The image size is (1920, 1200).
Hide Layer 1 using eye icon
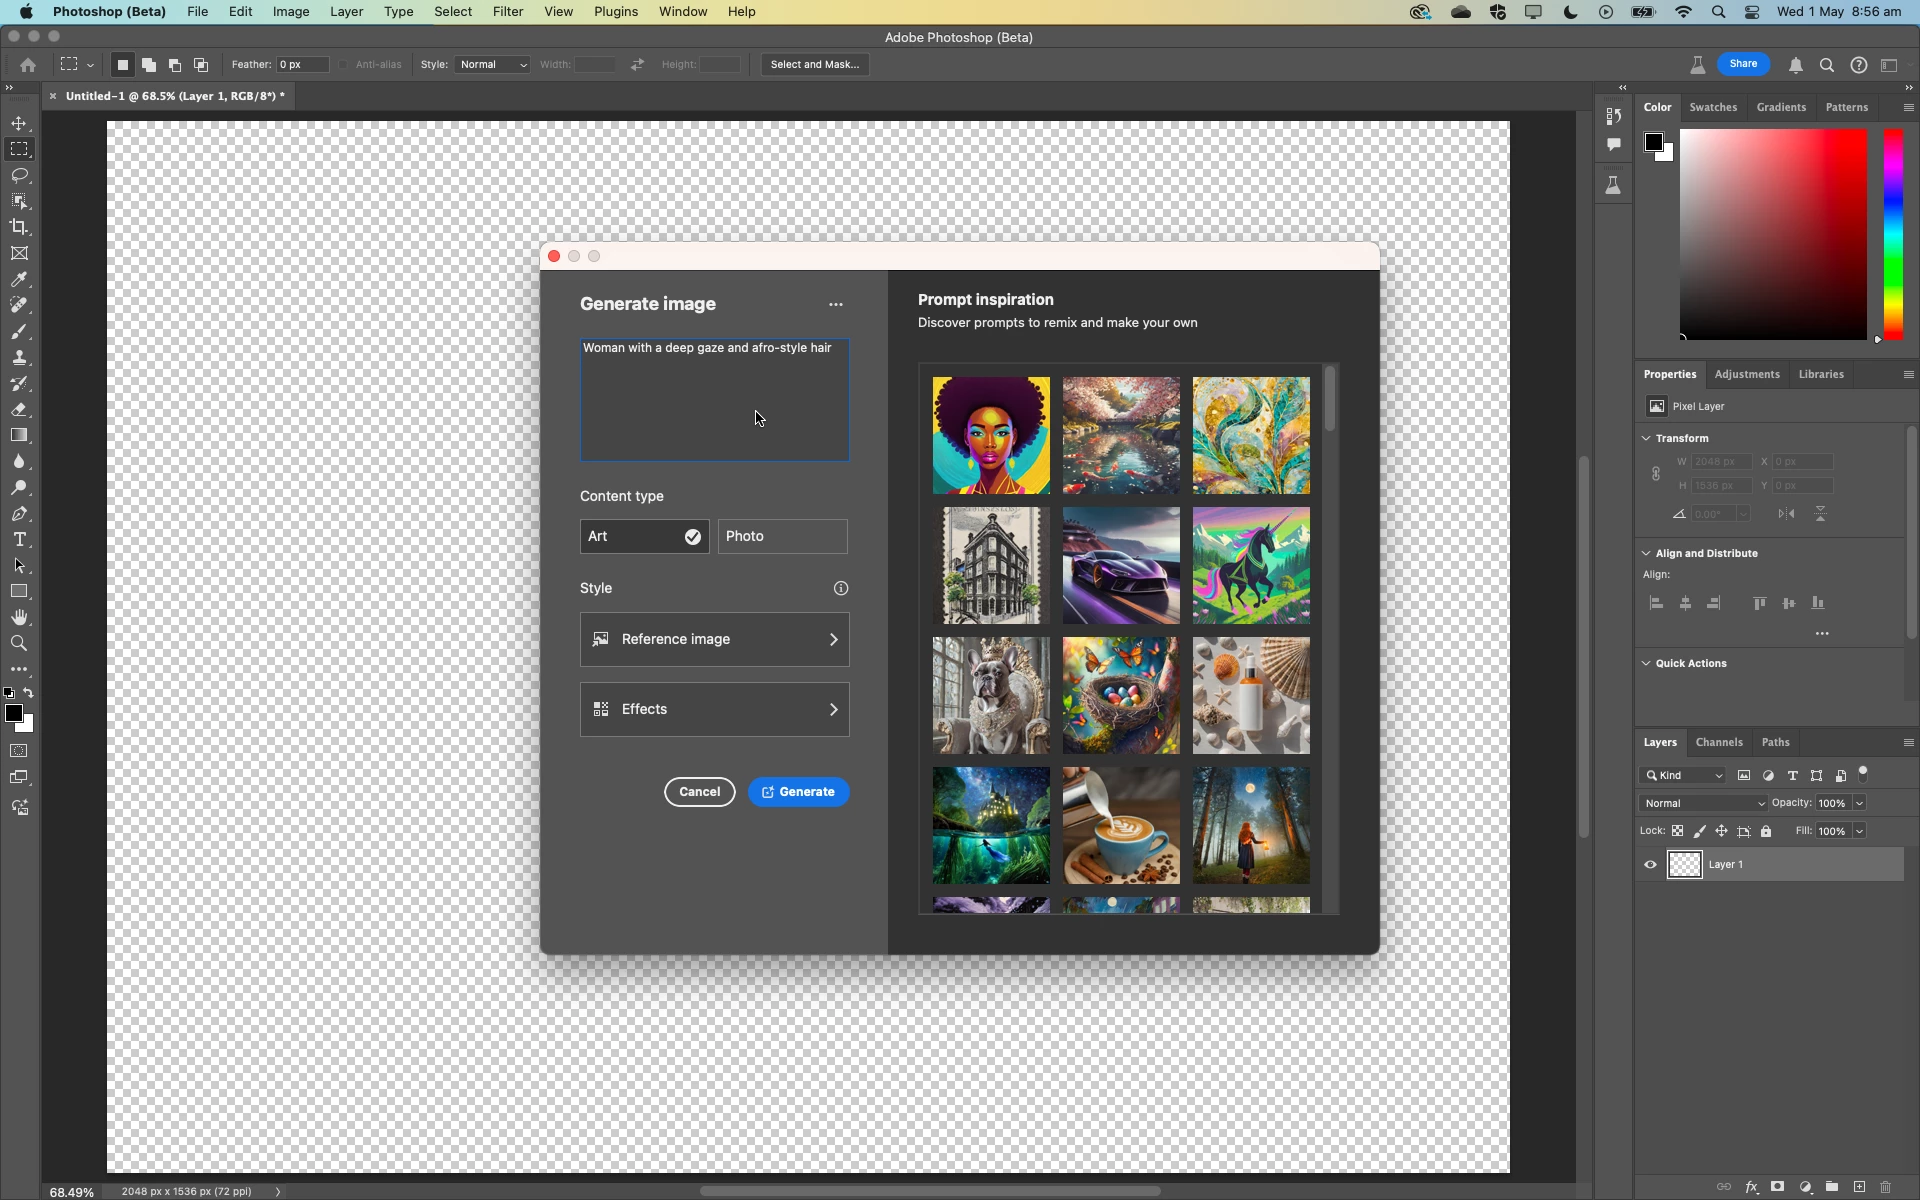pyautogui.click(x=1650, y=865)
